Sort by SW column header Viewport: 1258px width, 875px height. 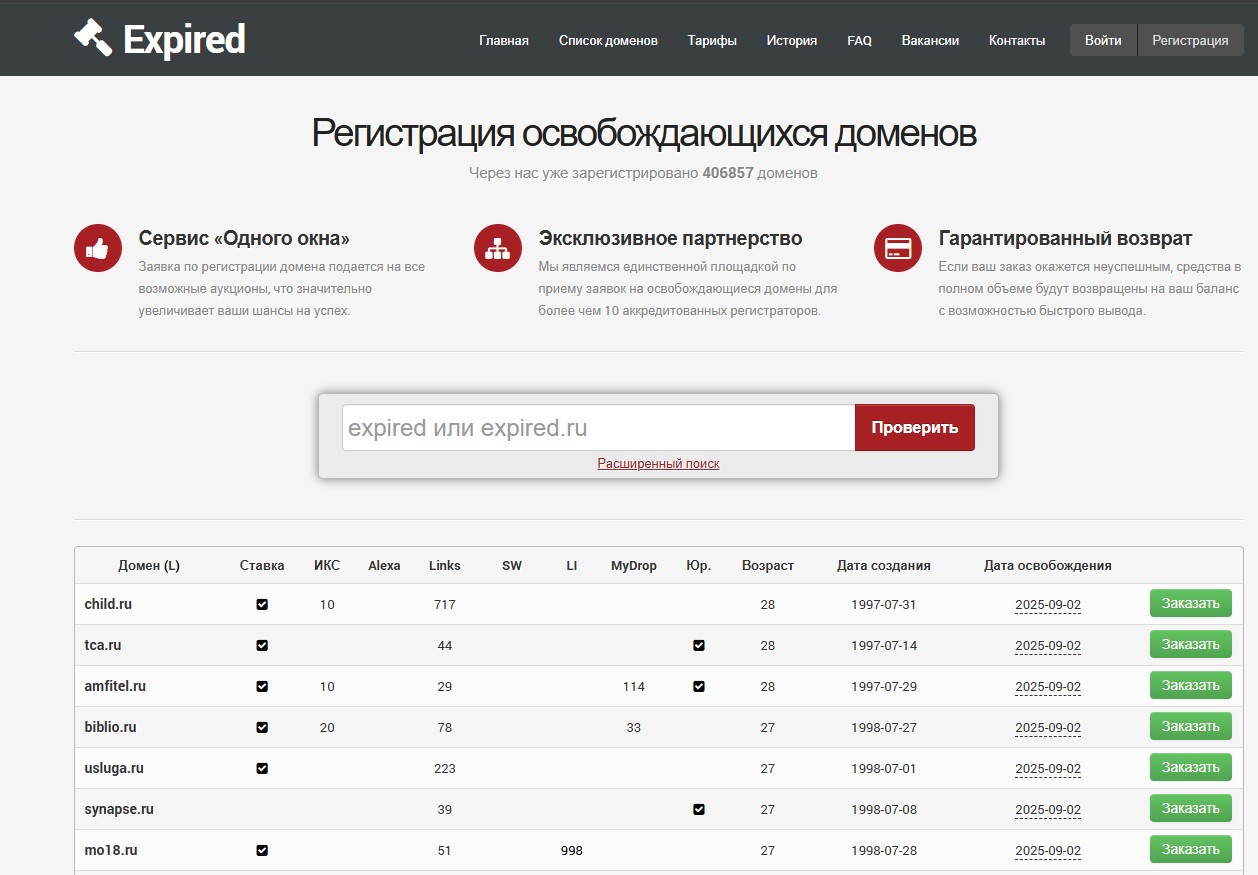(512, 566)
